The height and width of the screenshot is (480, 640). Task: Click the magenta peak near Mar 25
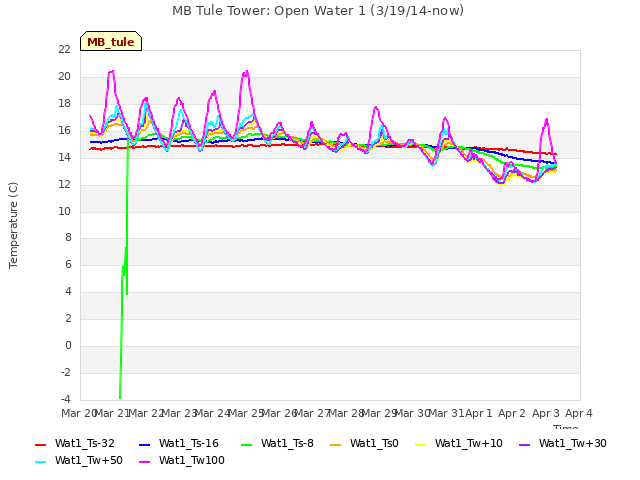pyautogui.click(x=246, y=73)
